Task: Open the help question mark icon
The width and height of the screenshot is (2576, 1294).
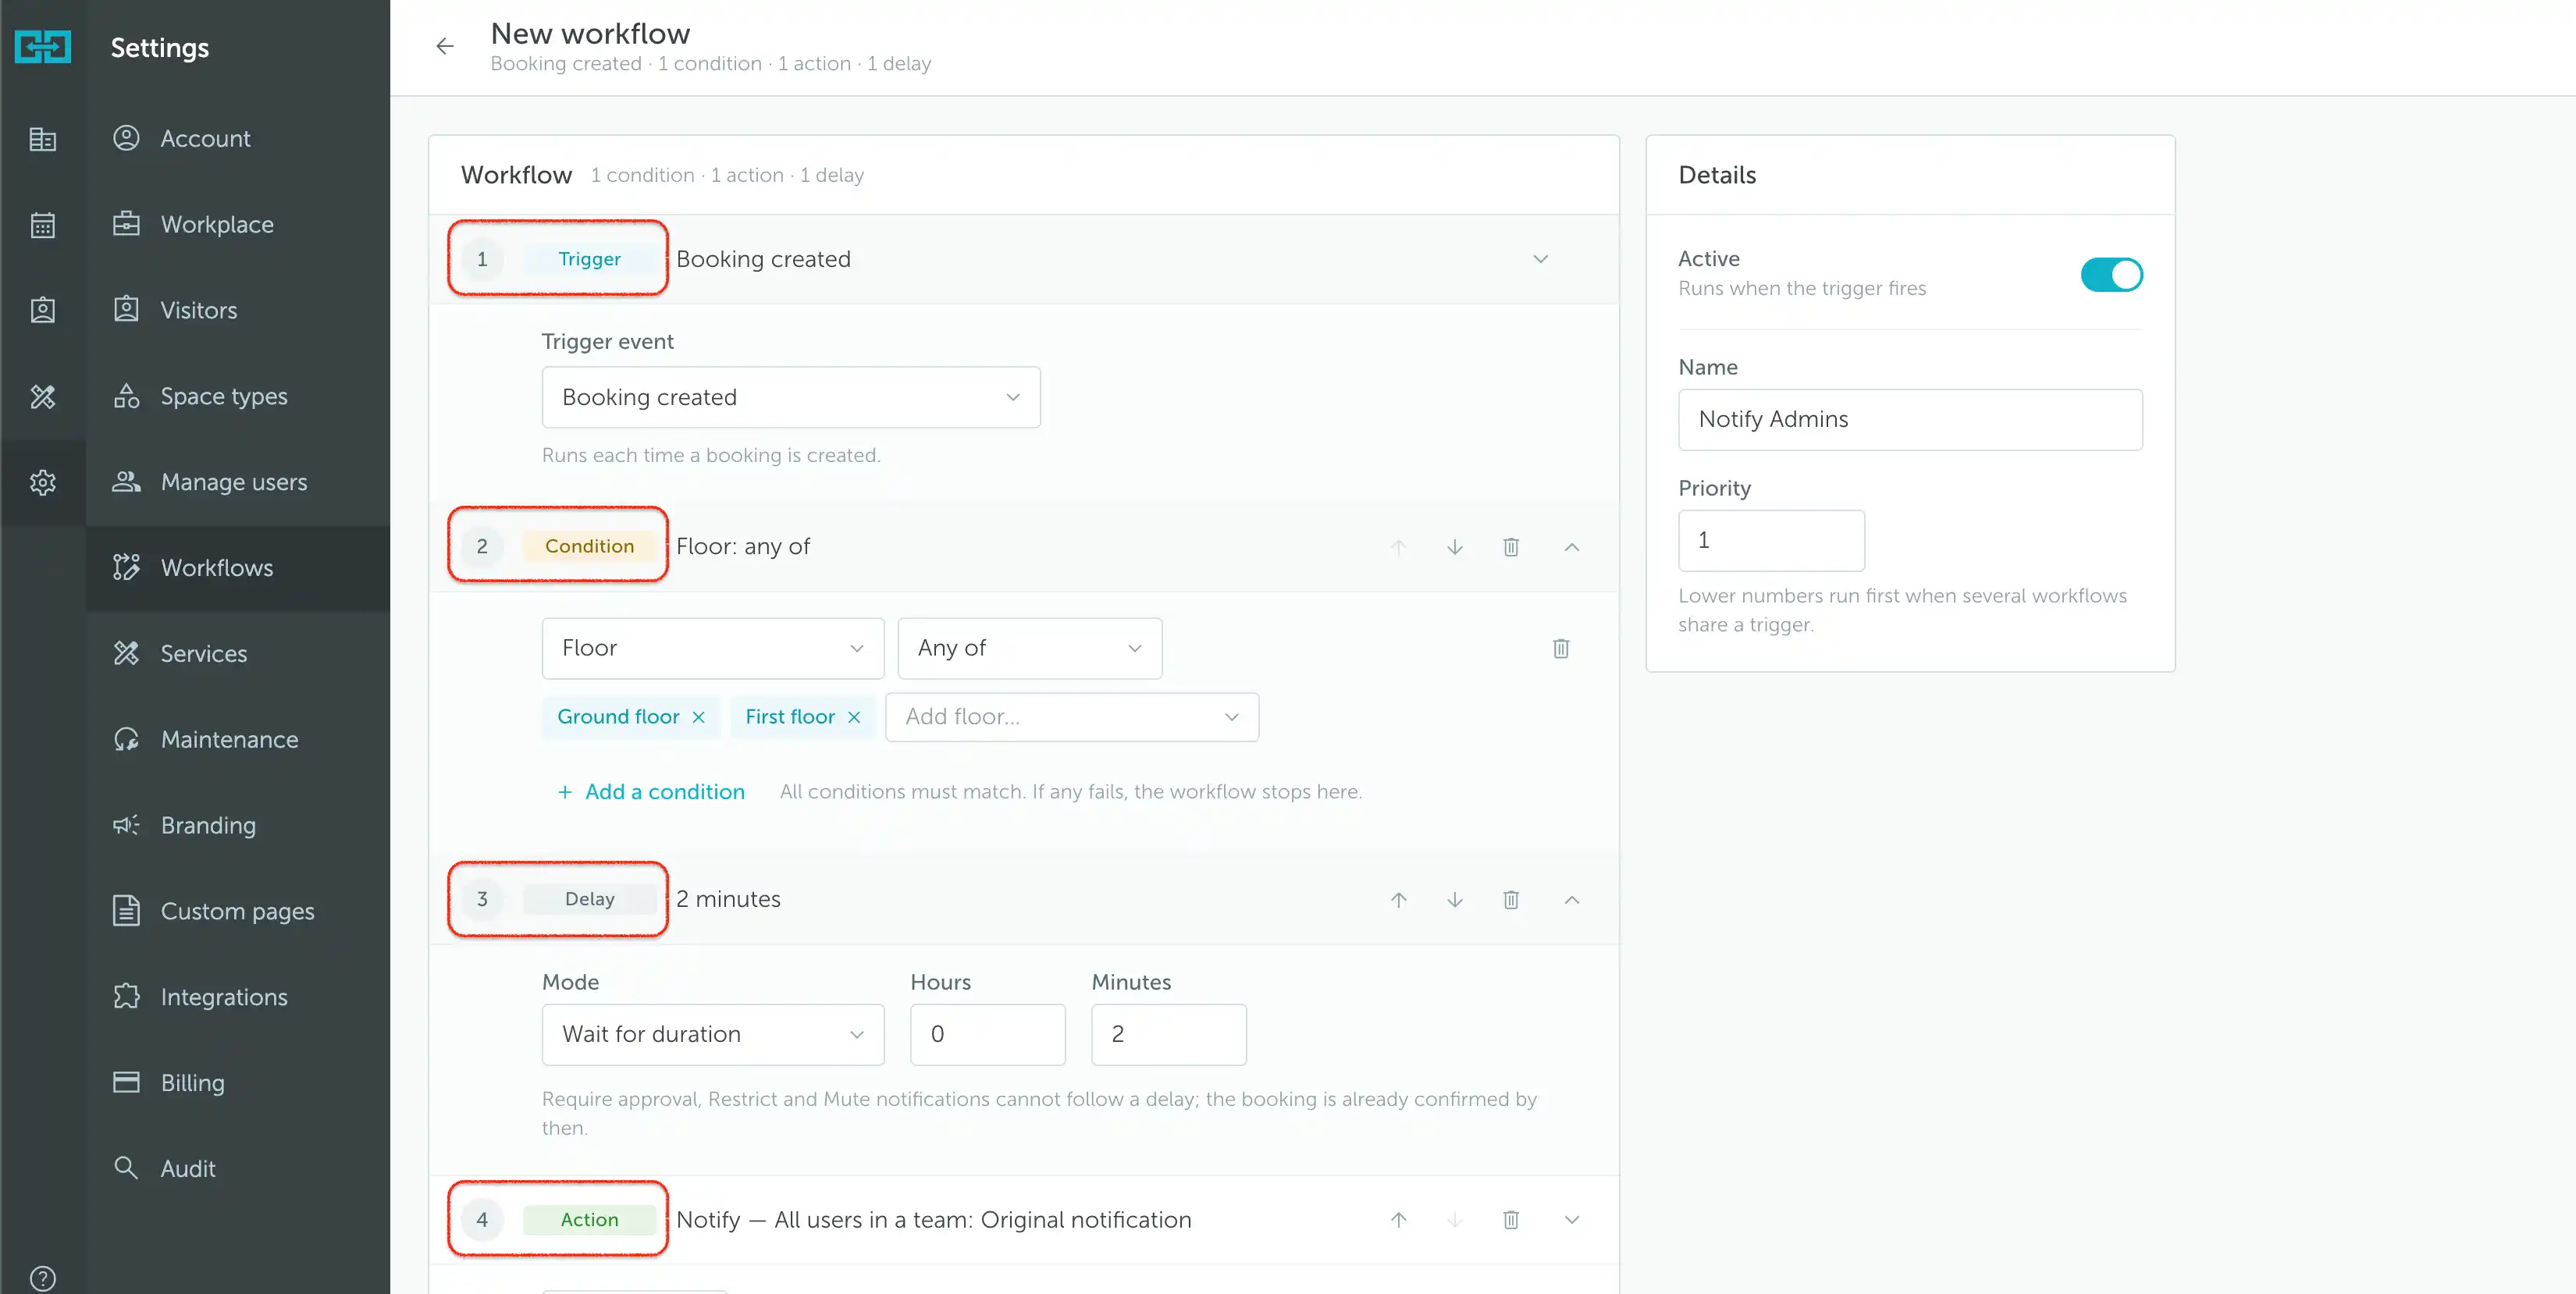Action: 43,1278
